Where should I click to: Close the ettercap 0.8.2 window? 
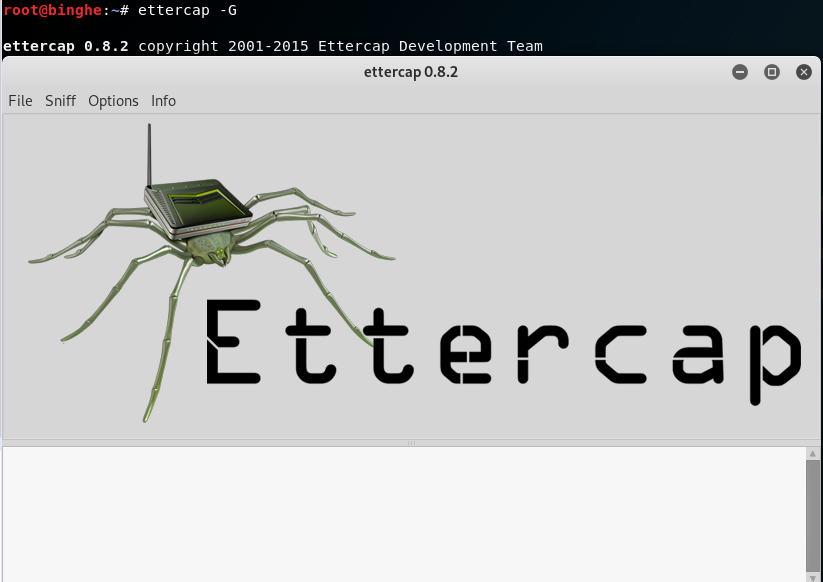click(x=804, y=72)
